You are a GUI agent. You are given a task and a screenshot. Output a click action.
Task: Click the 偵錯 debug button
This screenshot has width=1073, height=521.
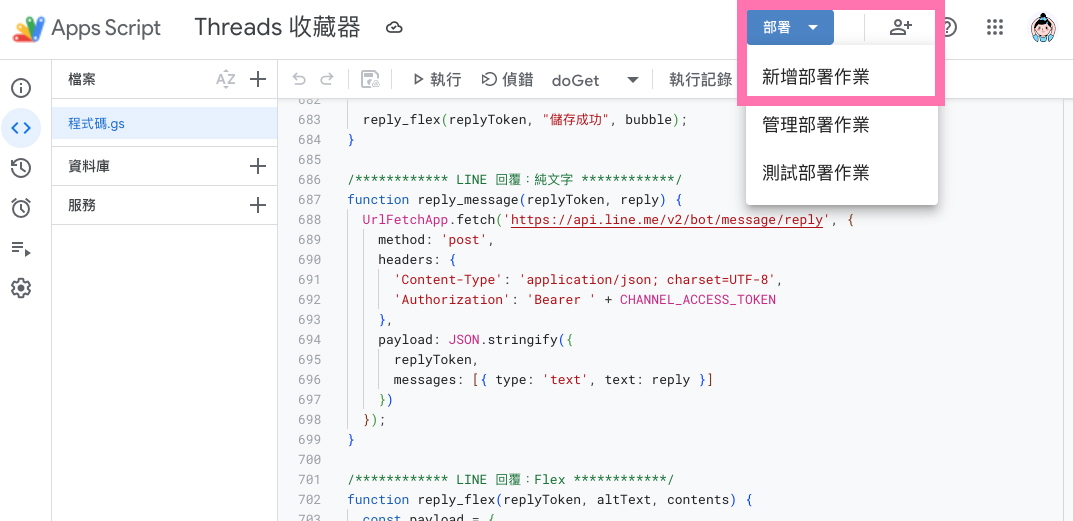point(507,80)
